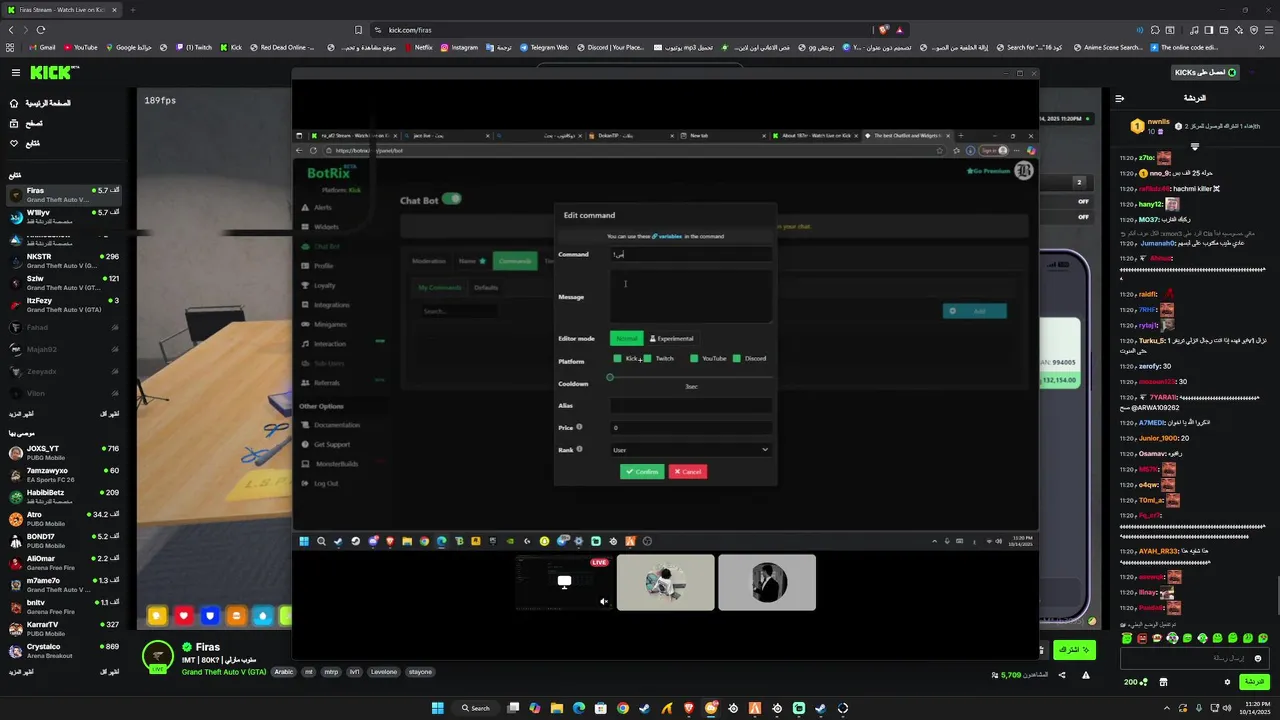1280x720 pixels.
Task: Click the Cooldown slider handle
Action: pyautogui.click(x=610, y=377)
